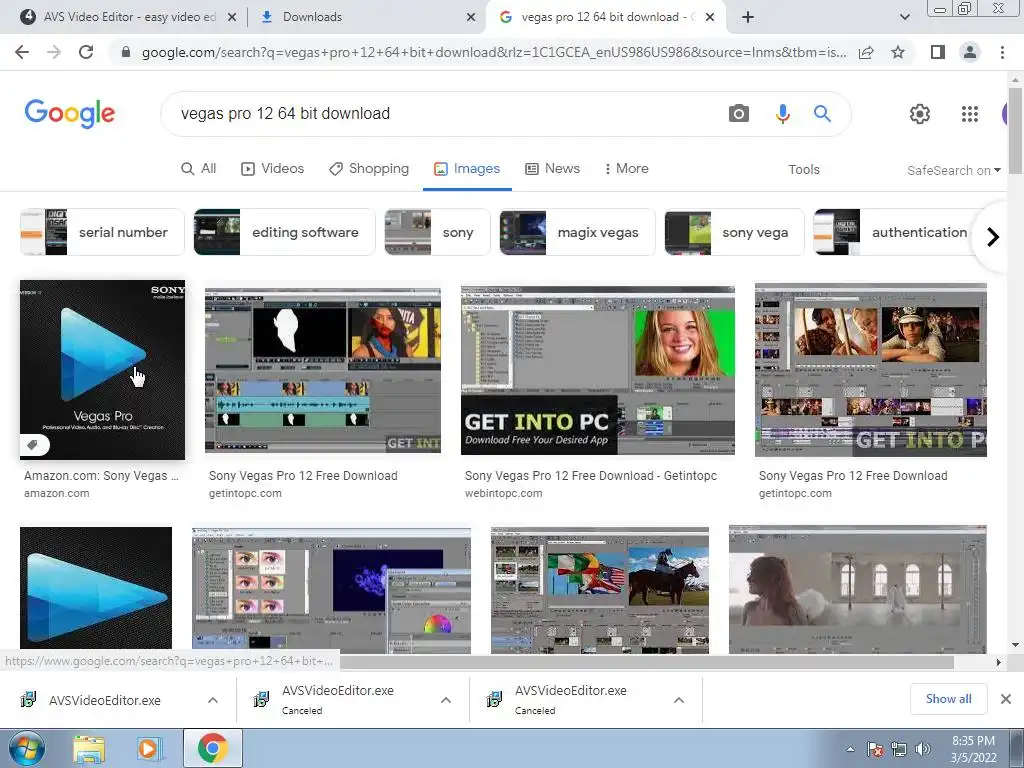Image resolution: width=1024 pixels, height=768 pixels.
Task: Filter by editing software chip
Action: 284,232
